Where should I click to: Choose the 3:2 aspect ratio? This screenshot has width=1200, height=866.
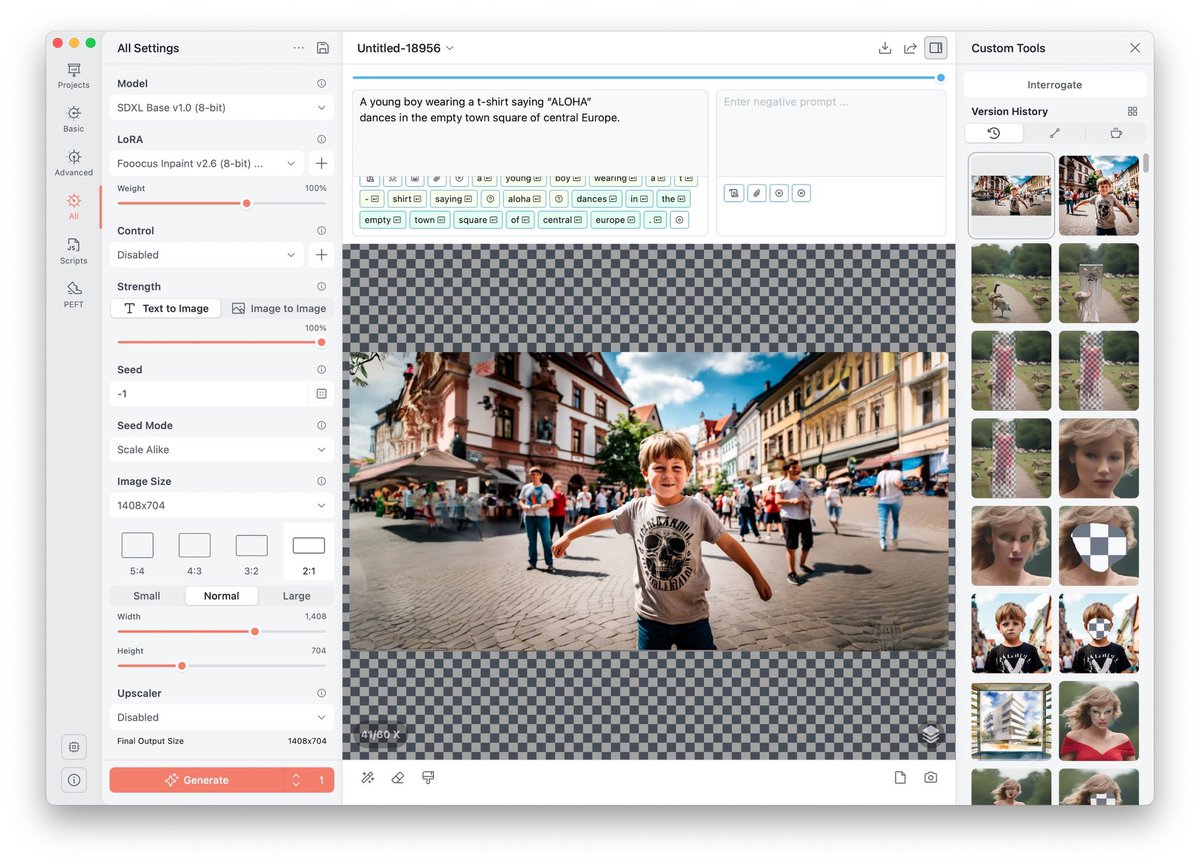pyautogui.click(x=251, y=553)
